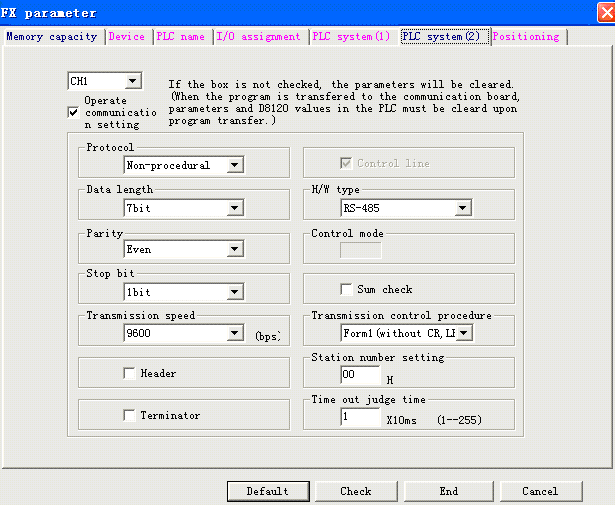615x505 pixels.
Task: Click the Default button
Action: click(268, 491)
